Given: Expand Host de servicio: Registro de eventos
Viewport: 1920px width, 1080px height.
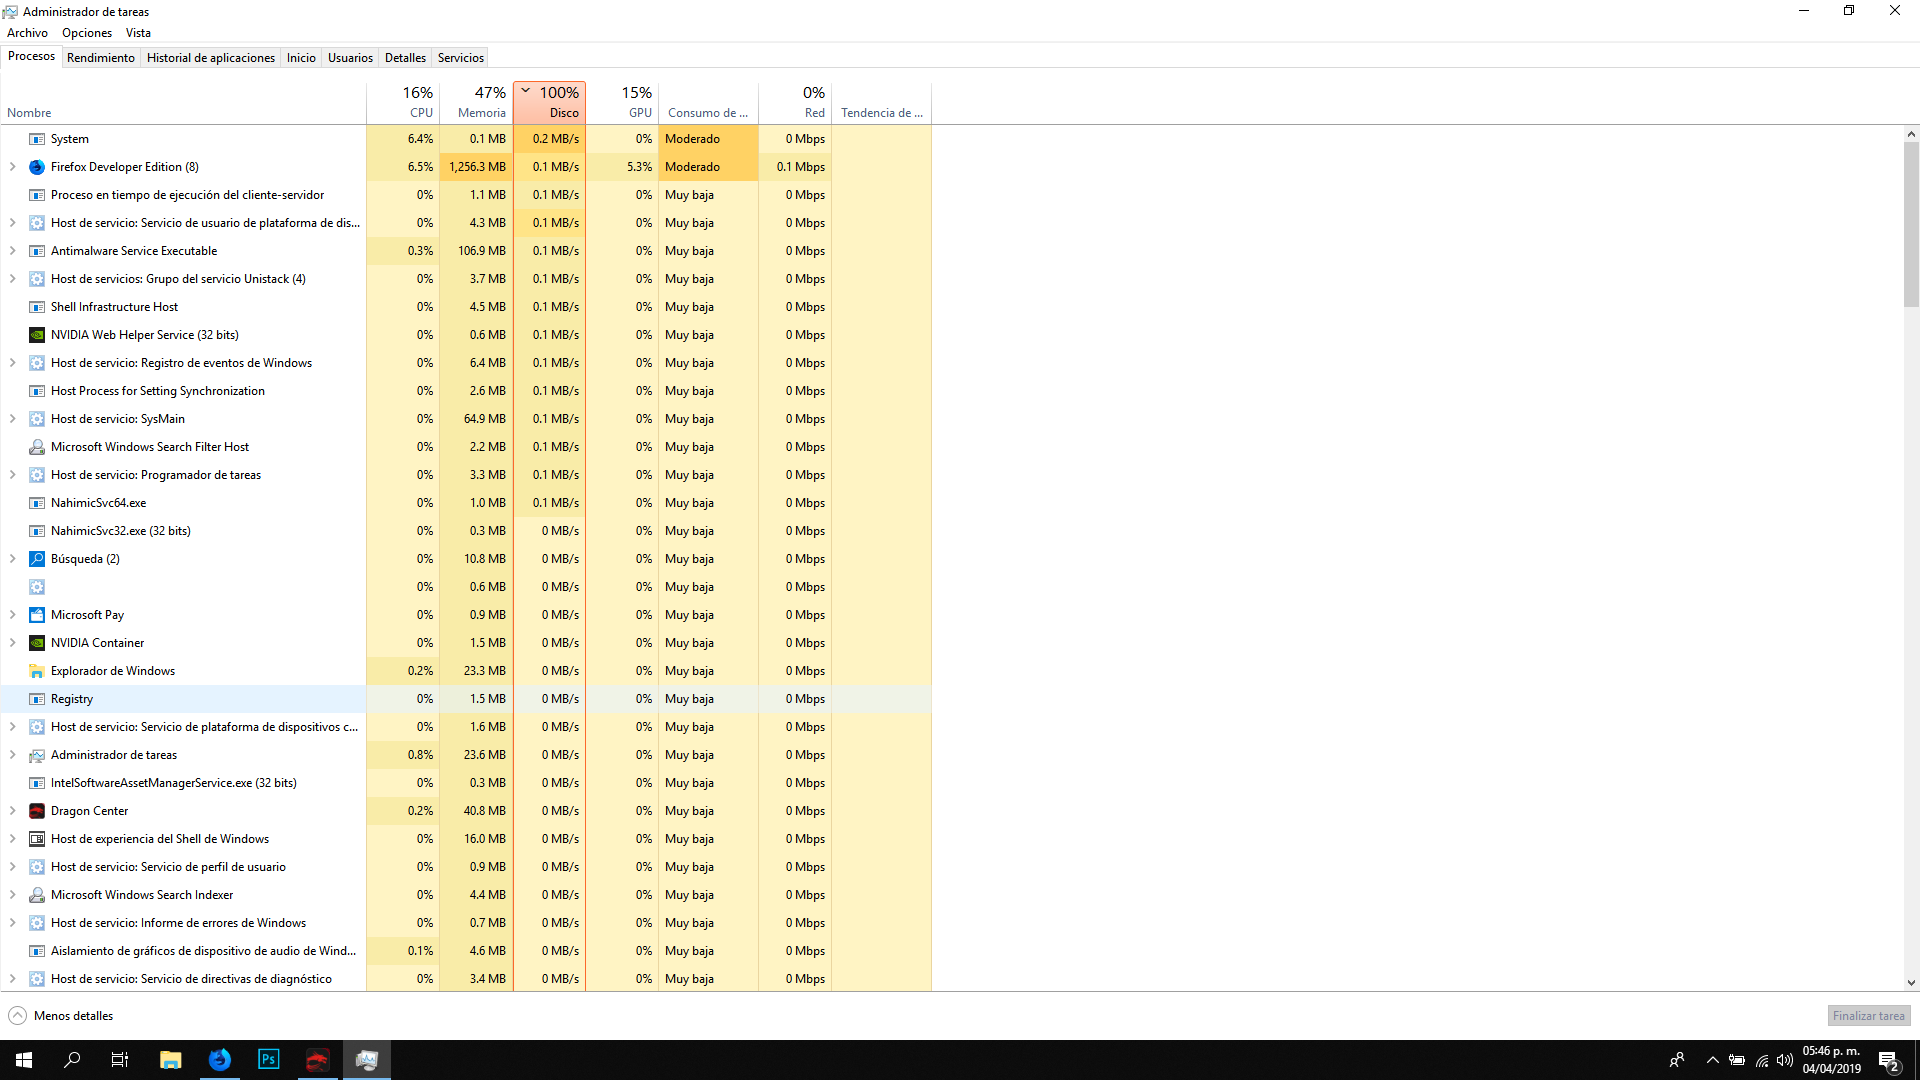Looking at the screenshot, I should pos(12,363).
